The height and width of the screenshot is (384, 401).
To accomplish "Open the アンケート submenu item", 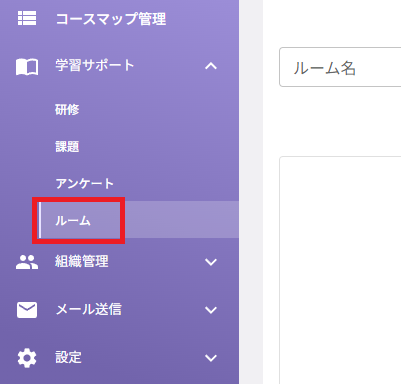I will [x=85, y=184].
